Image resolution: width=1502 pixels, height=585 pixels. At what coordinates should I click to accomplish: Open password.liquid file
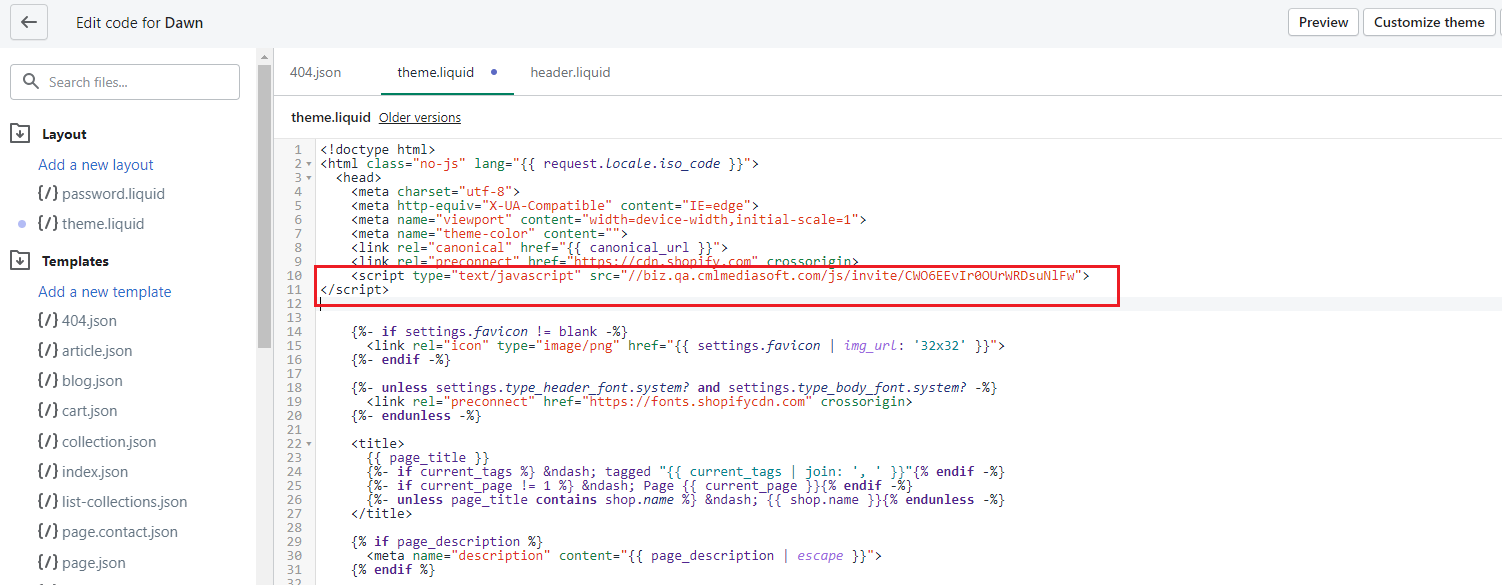click(x=113, y=194)
